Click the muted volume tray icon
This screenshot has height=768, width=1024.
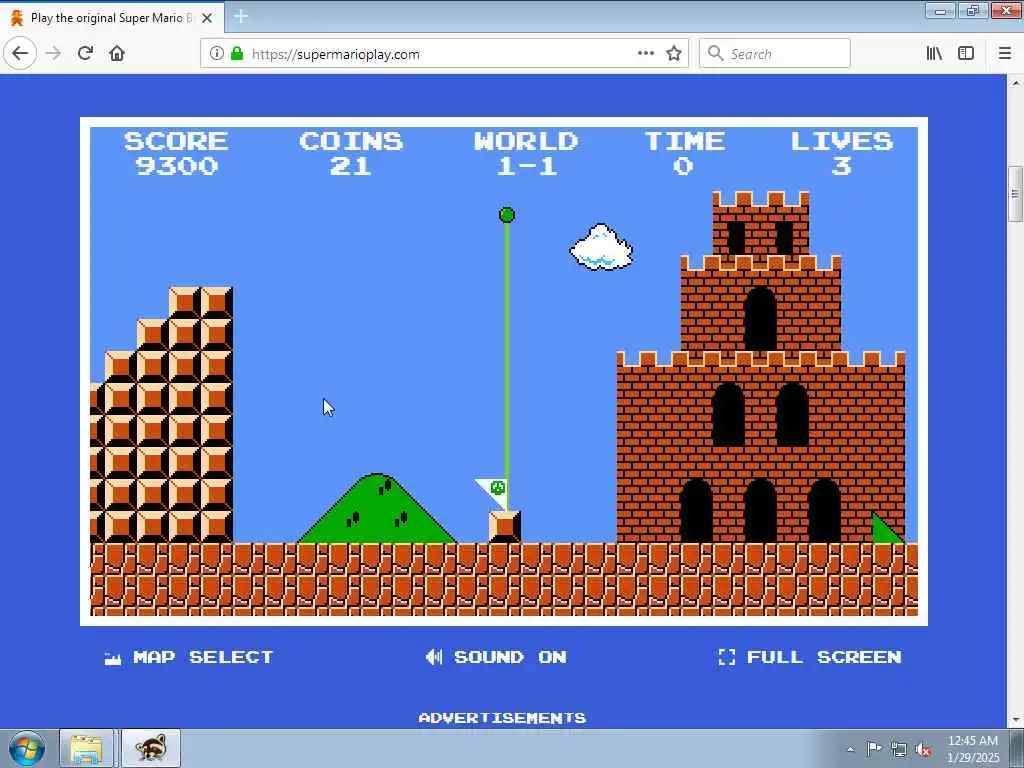(x=923, y=750)
